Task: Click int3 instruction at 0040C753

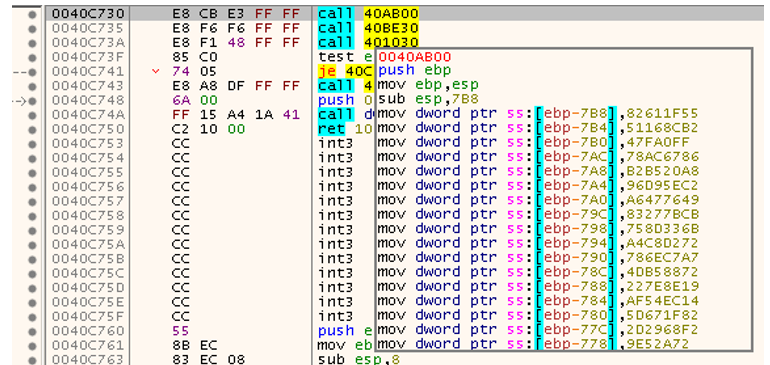Action: coord(335,143)
